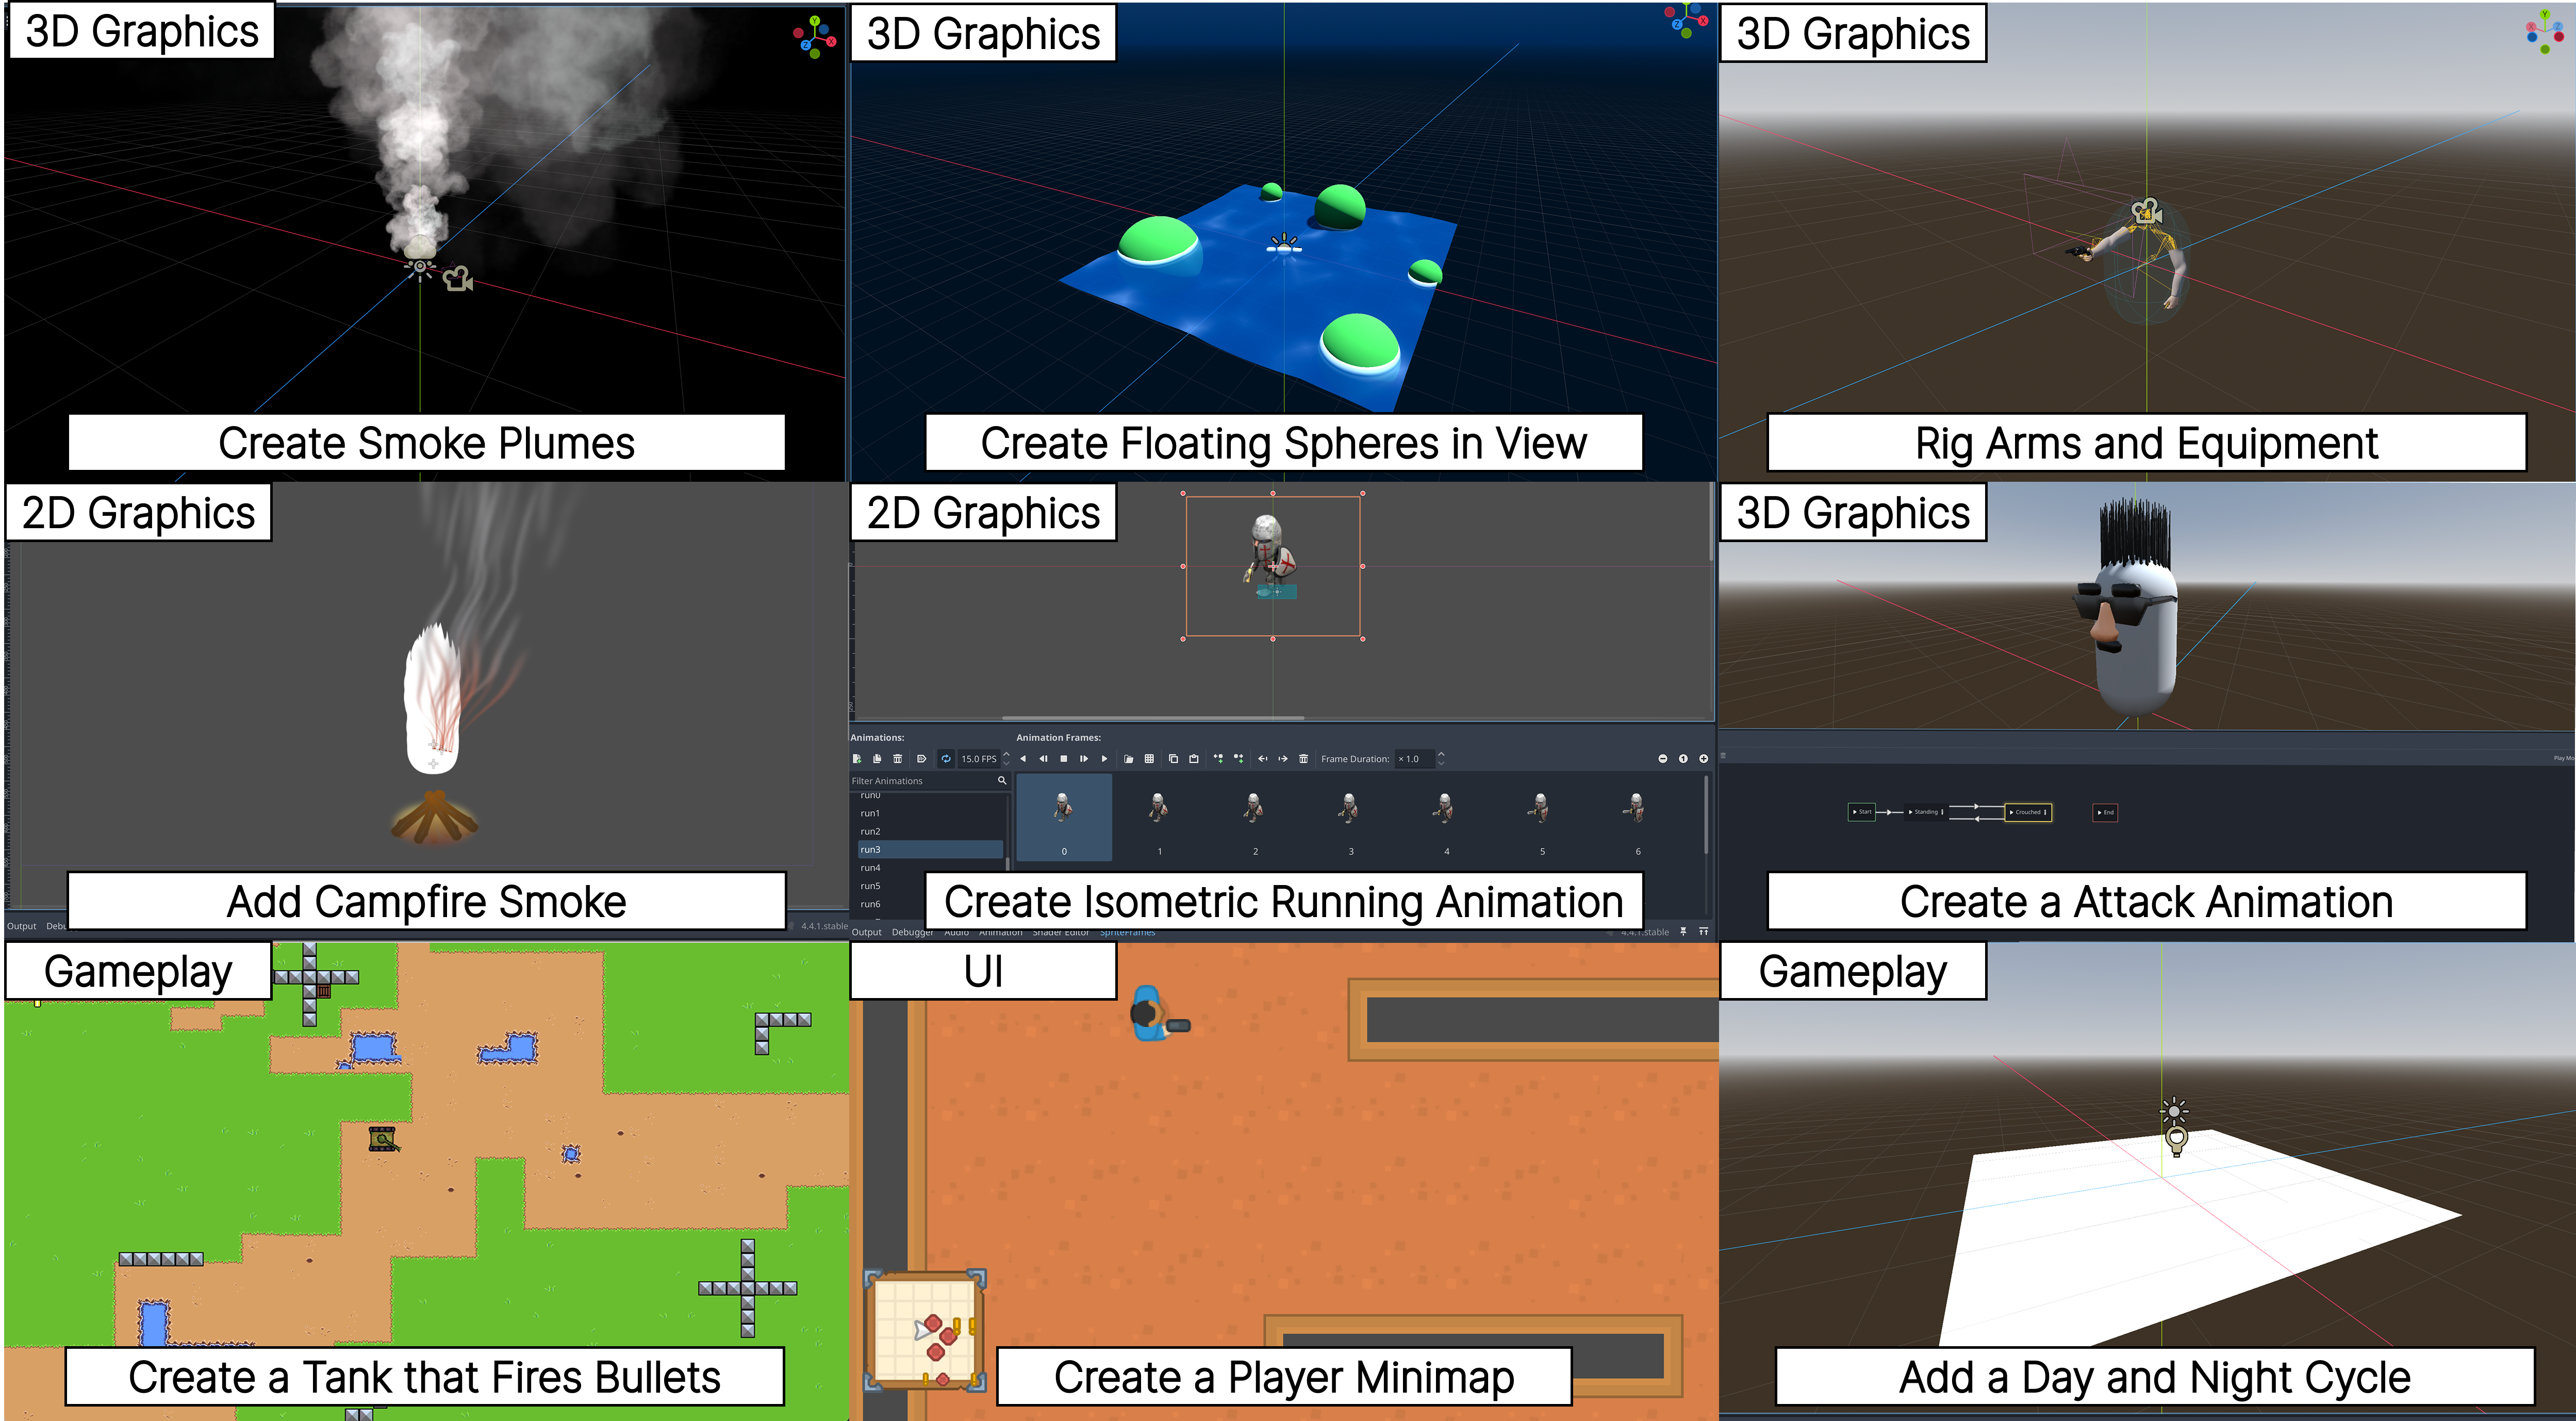Viewport: 2576px width, 1421px height.
Task: Add frames from a sprite sheet
Action: click(1149, 759)
